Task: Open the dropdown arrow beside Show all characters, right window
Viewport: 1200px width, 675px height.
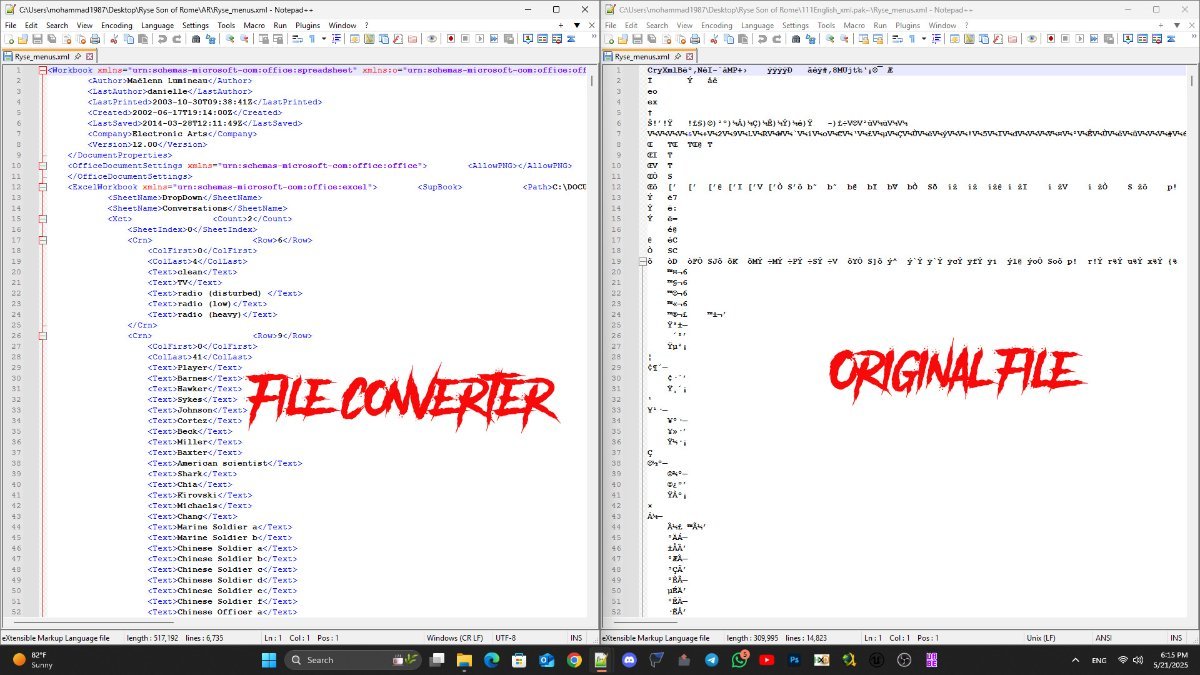Action: point(924,39)
